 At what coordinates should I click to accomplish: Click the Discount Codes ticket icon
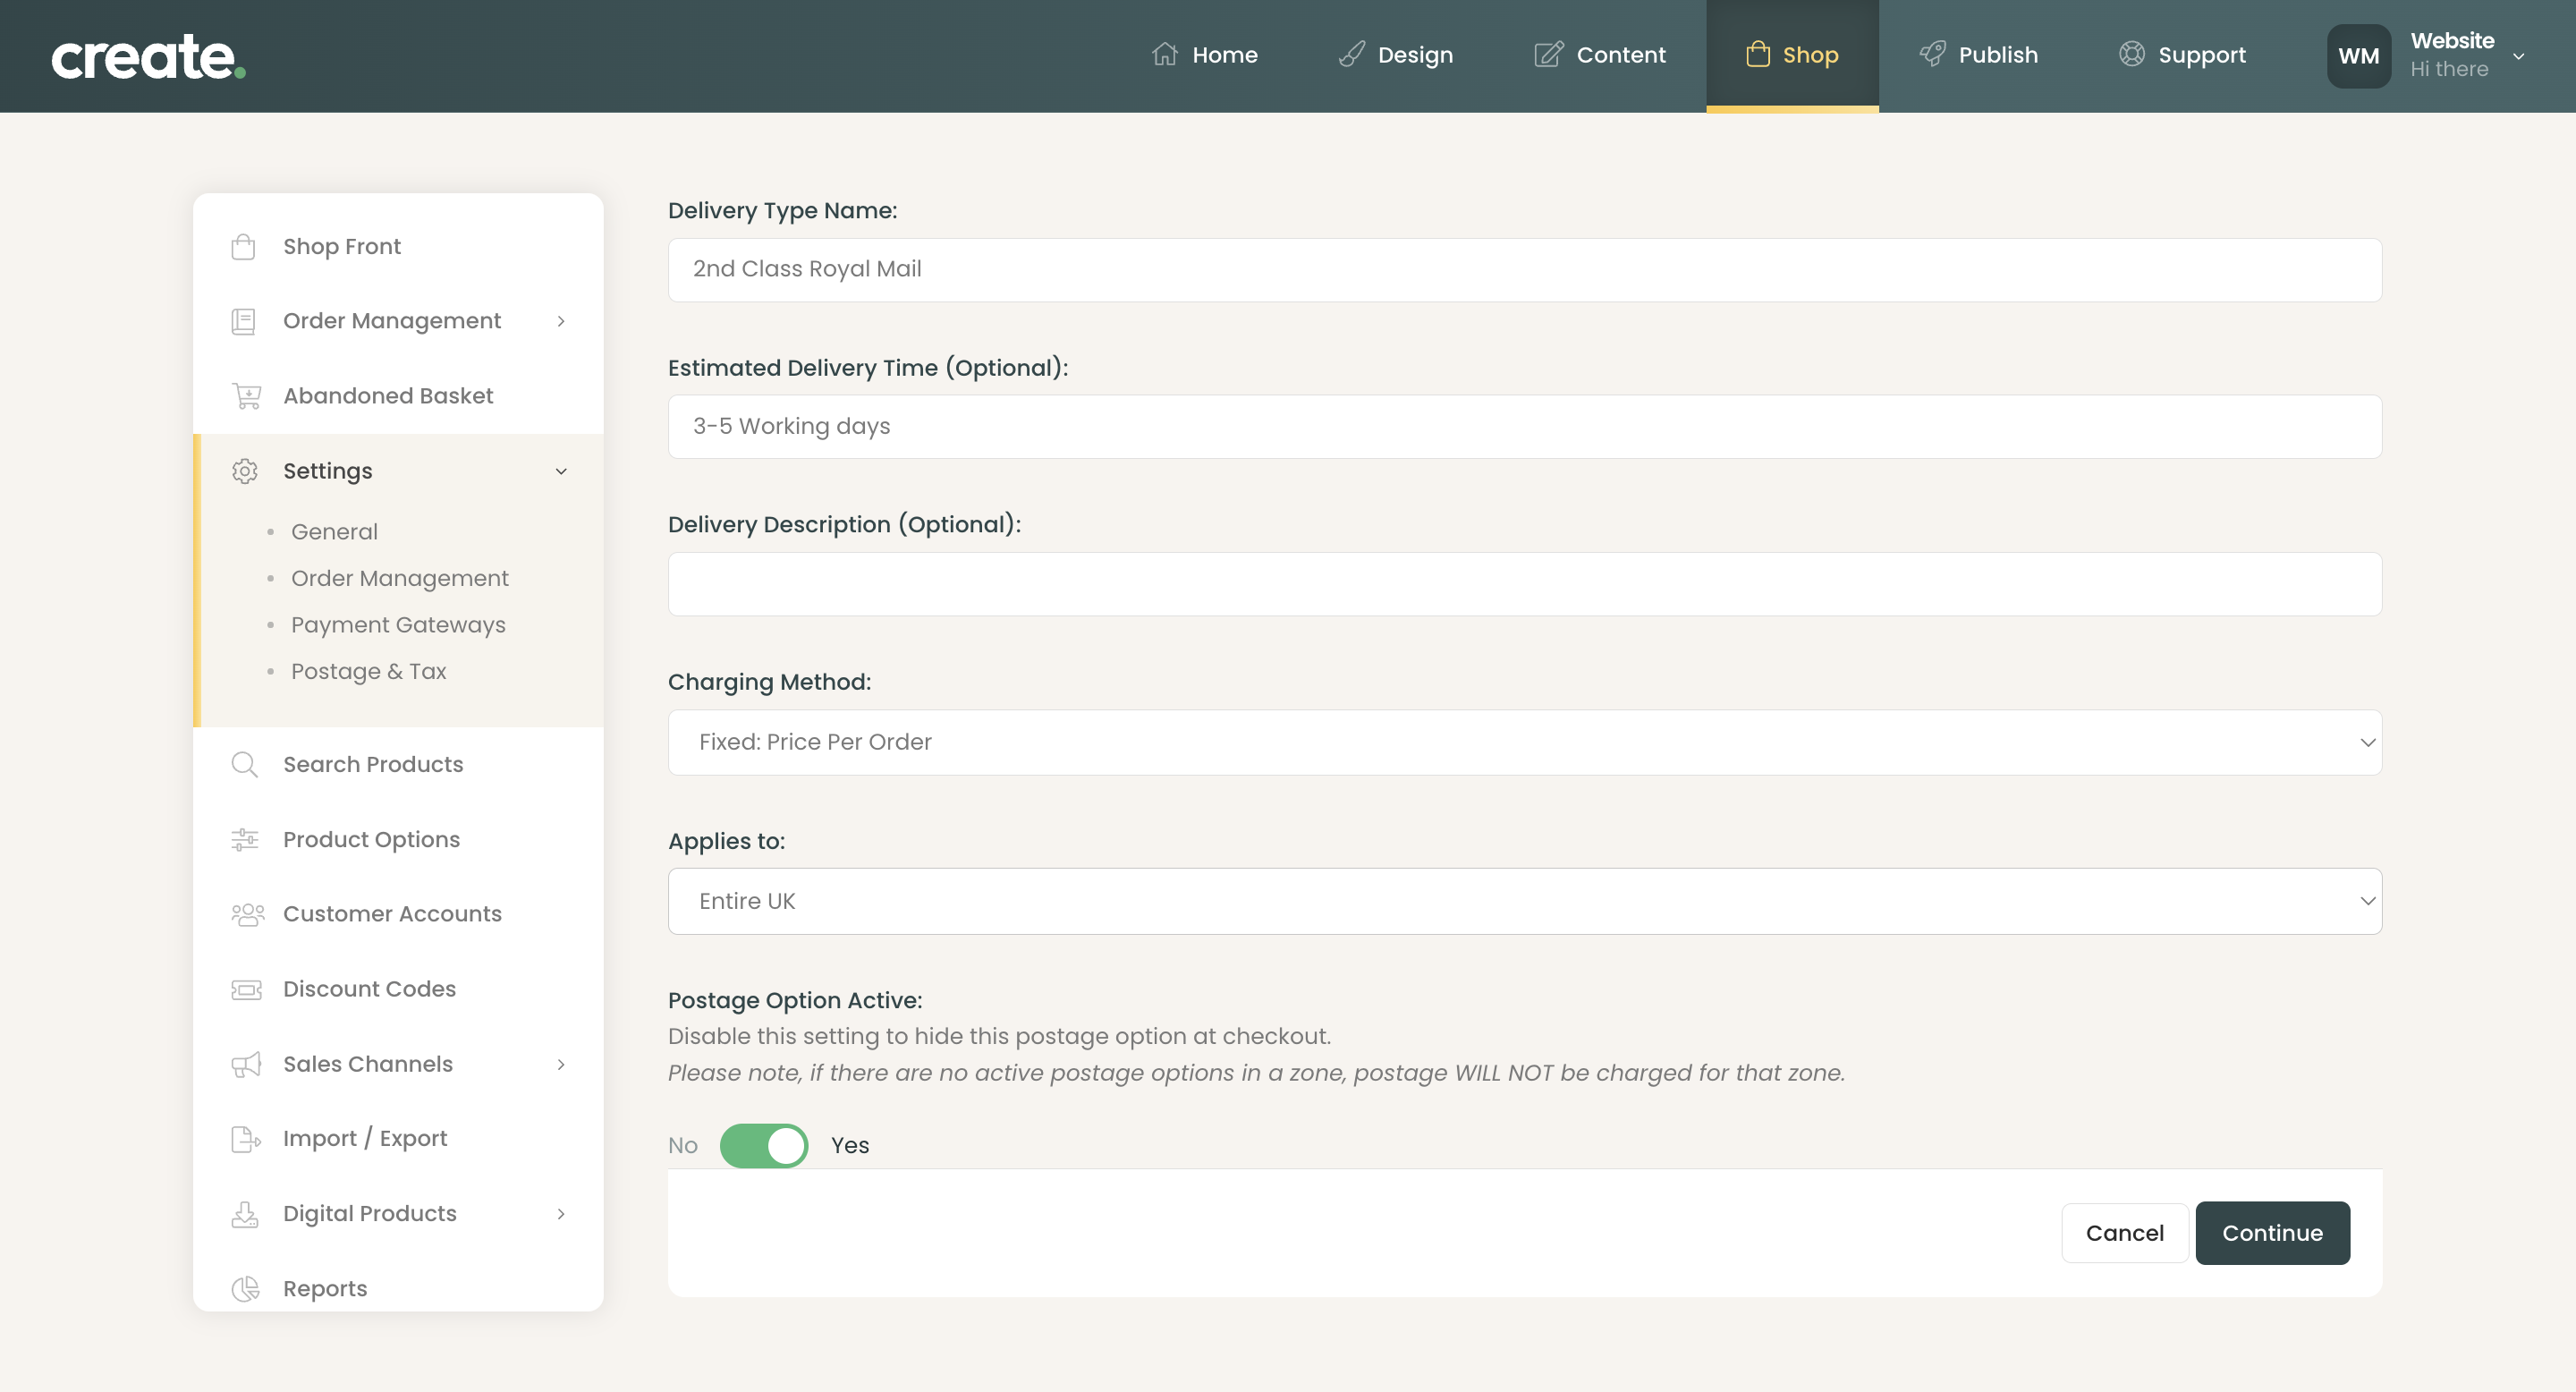pos(246,989)
